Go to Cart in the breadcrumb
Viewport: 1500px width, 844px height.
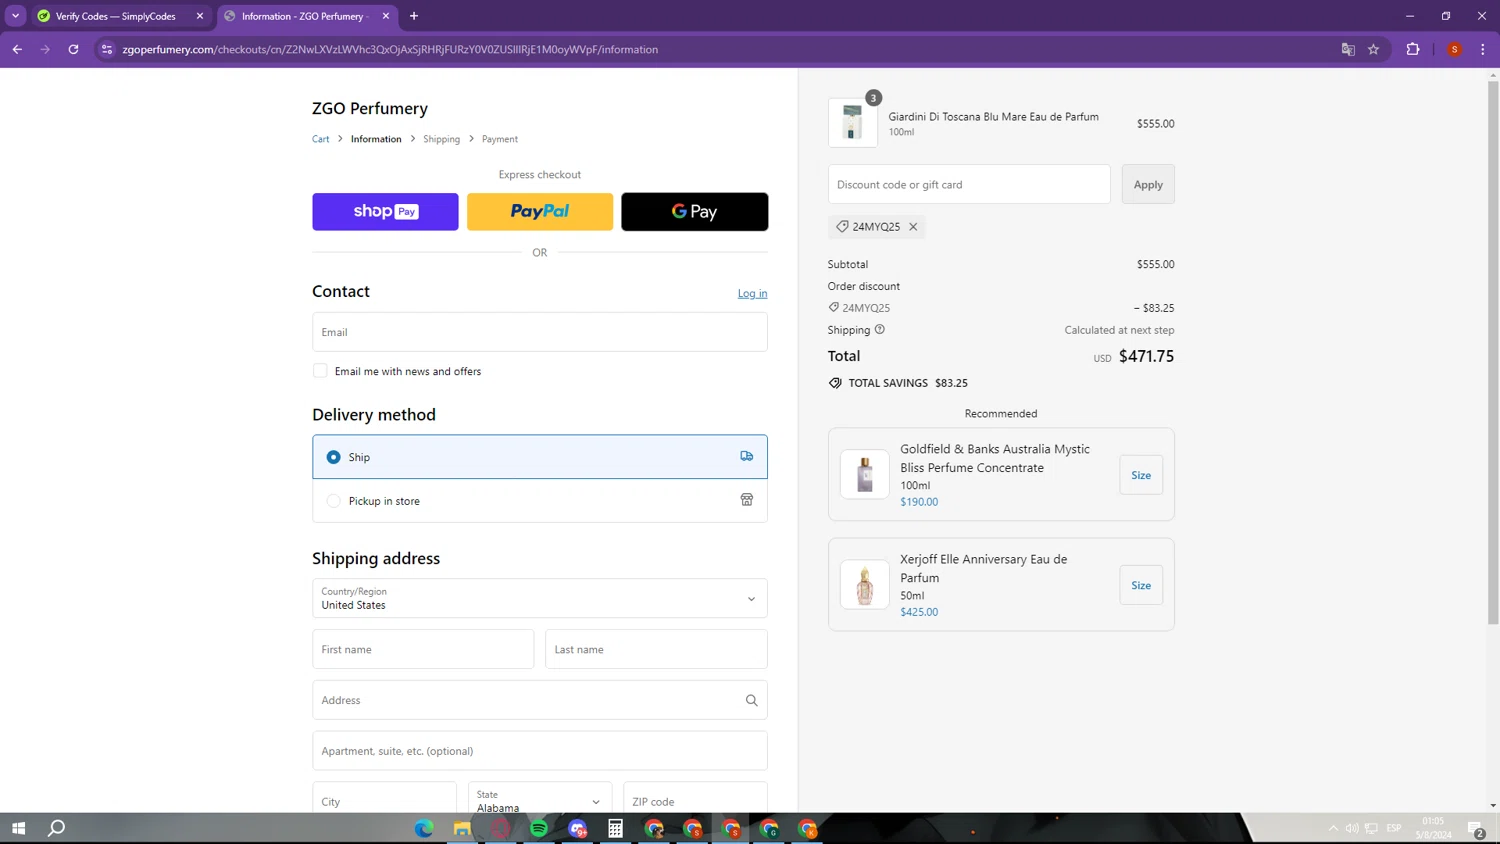tap(321, 139)
